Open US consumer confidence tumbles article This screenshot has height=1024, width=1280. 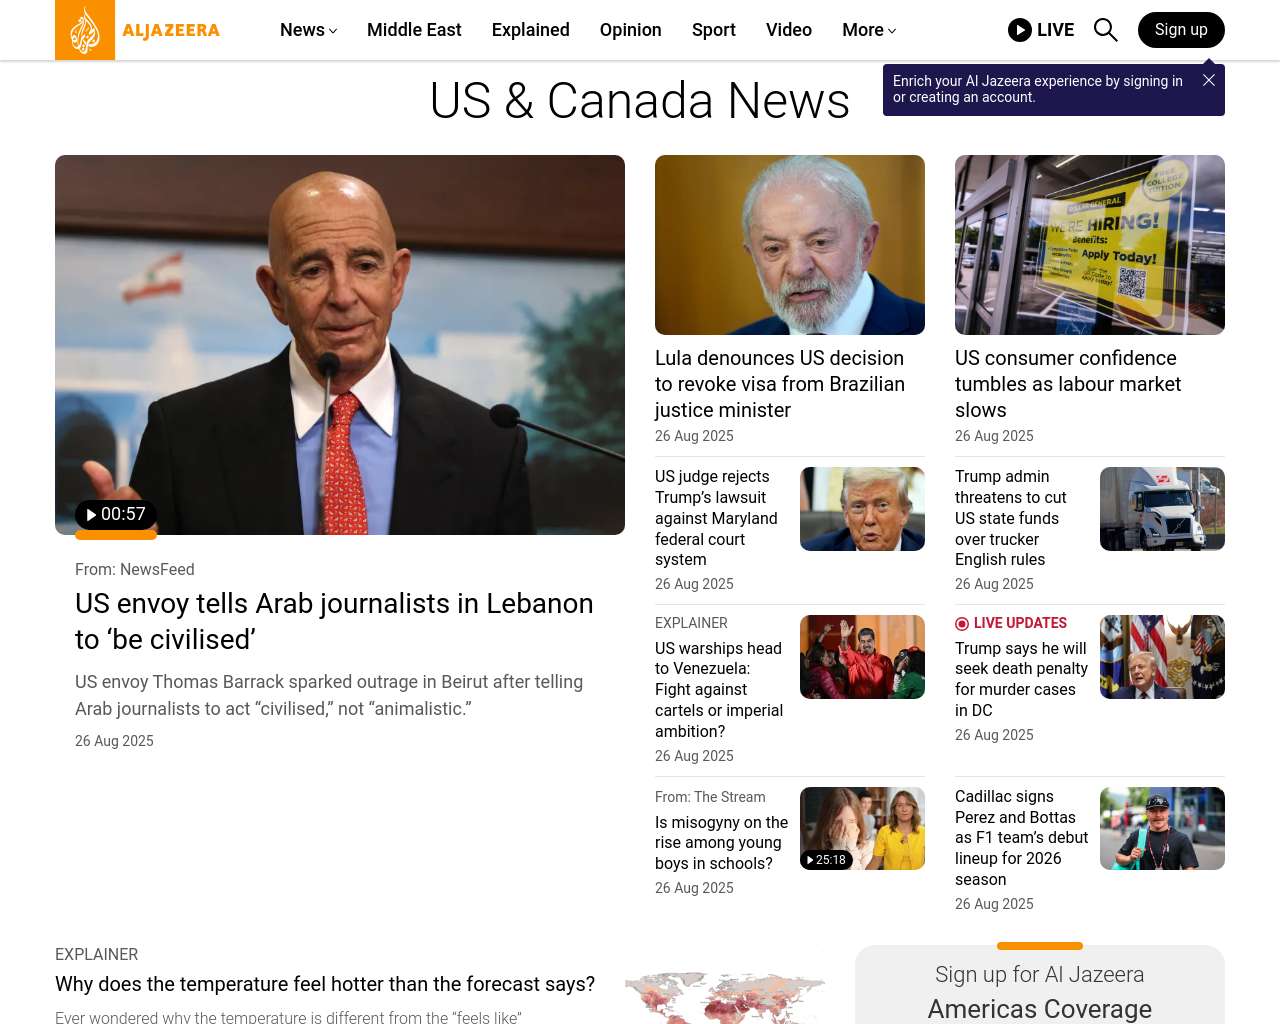(1068, 384)
